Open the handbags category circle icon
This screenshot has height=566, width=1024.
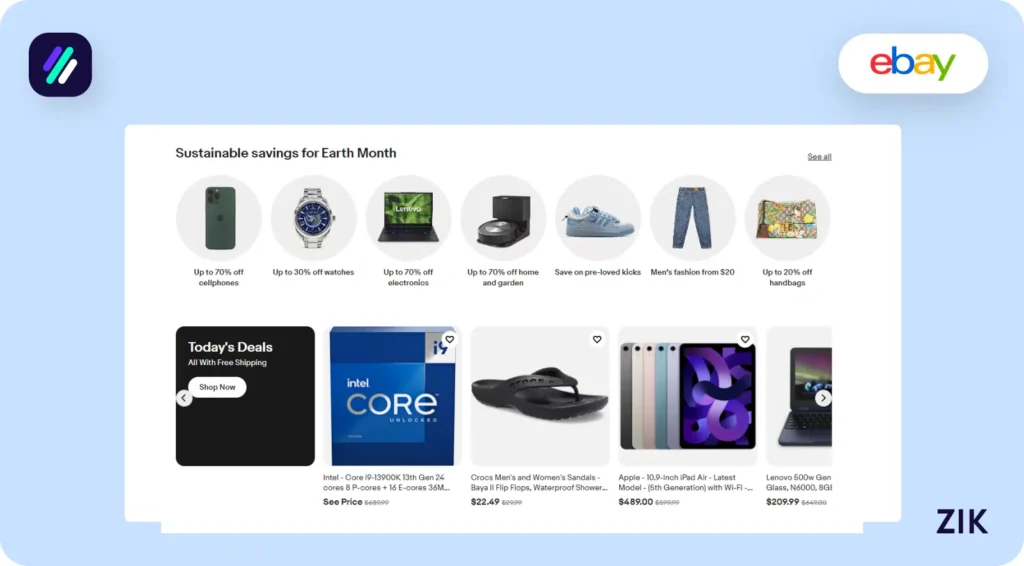point(787,218)
